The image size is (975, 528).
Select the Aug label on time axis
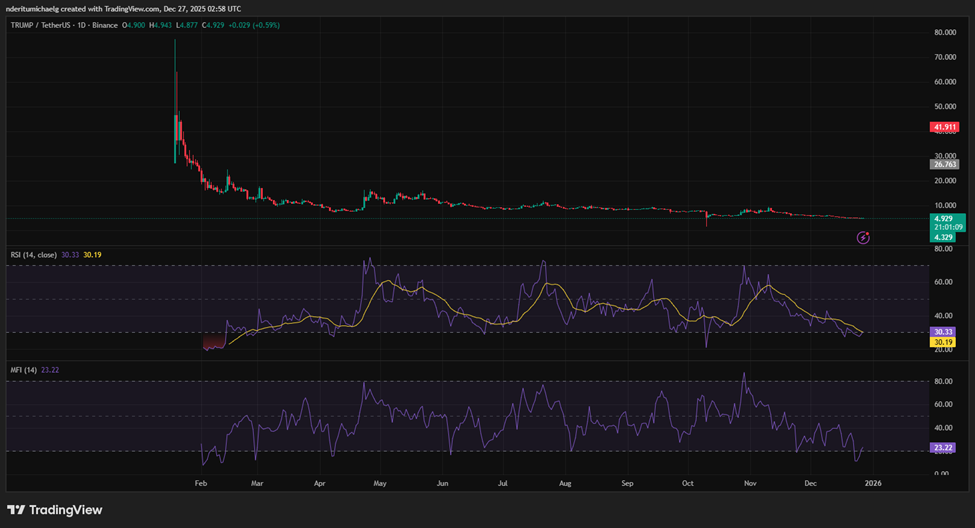click(x=565, y=482)
